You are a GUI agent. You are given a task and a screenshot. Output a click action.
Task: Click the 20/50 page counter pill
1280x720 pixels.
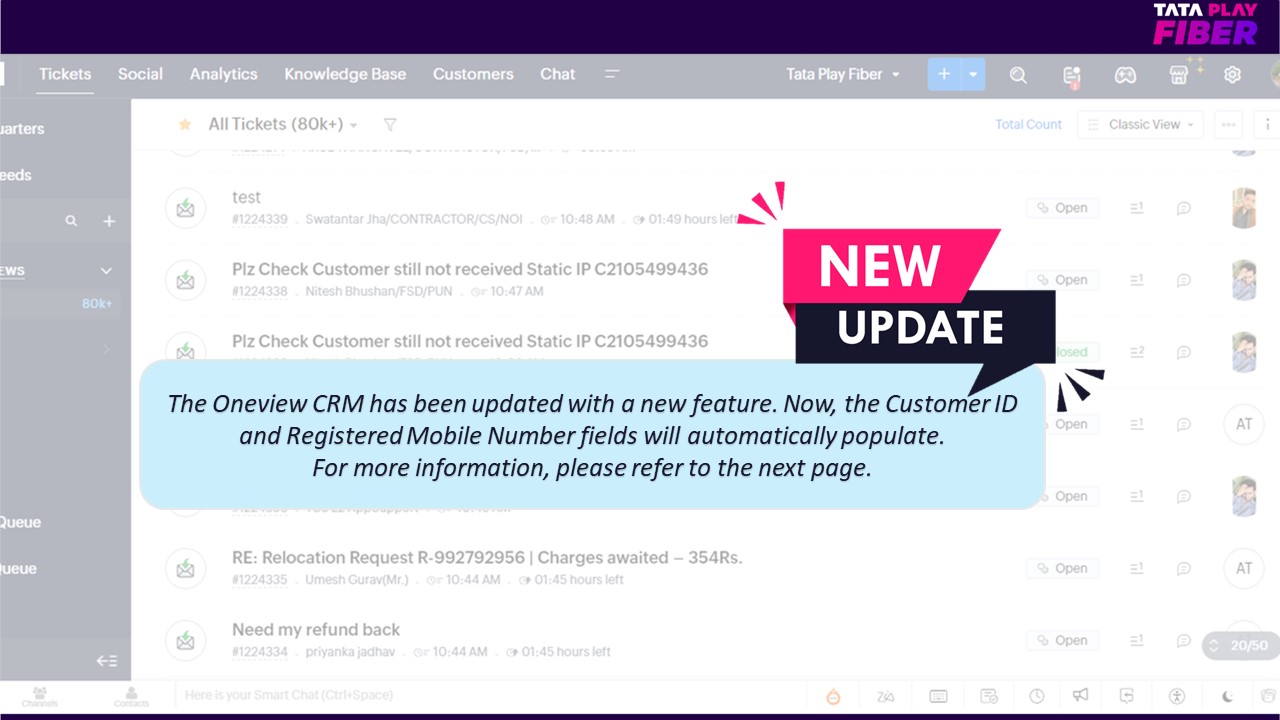(x=1240, y=645)
